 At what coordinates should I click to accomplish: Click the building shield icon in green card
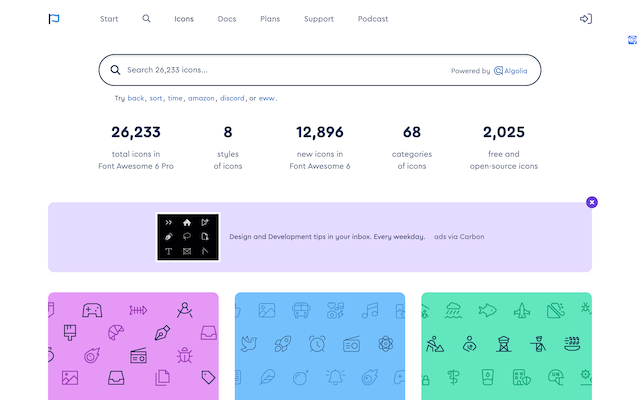[522, 378]
